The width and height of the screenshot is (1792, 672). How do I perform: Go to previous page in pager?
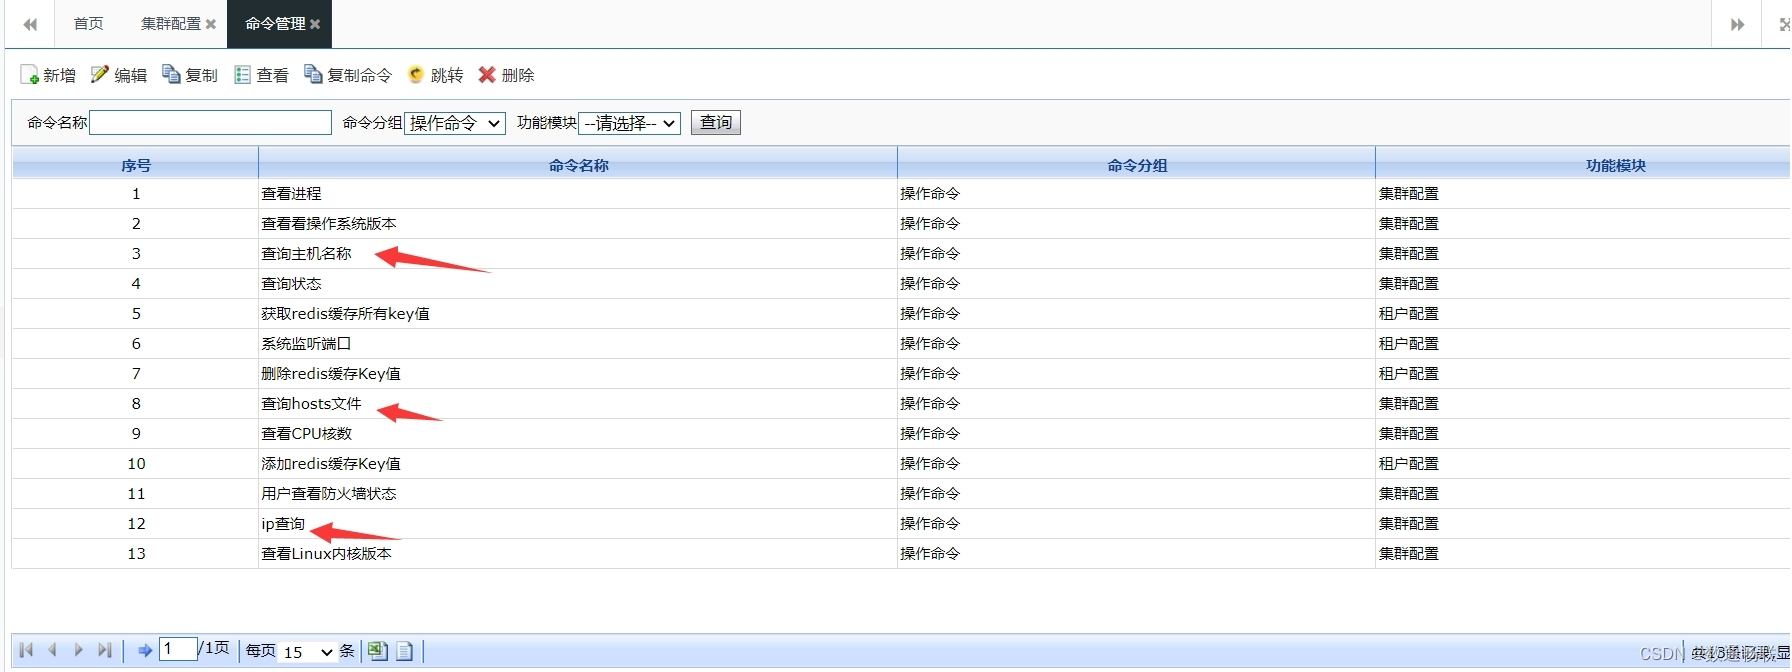[x=52, y=650]
